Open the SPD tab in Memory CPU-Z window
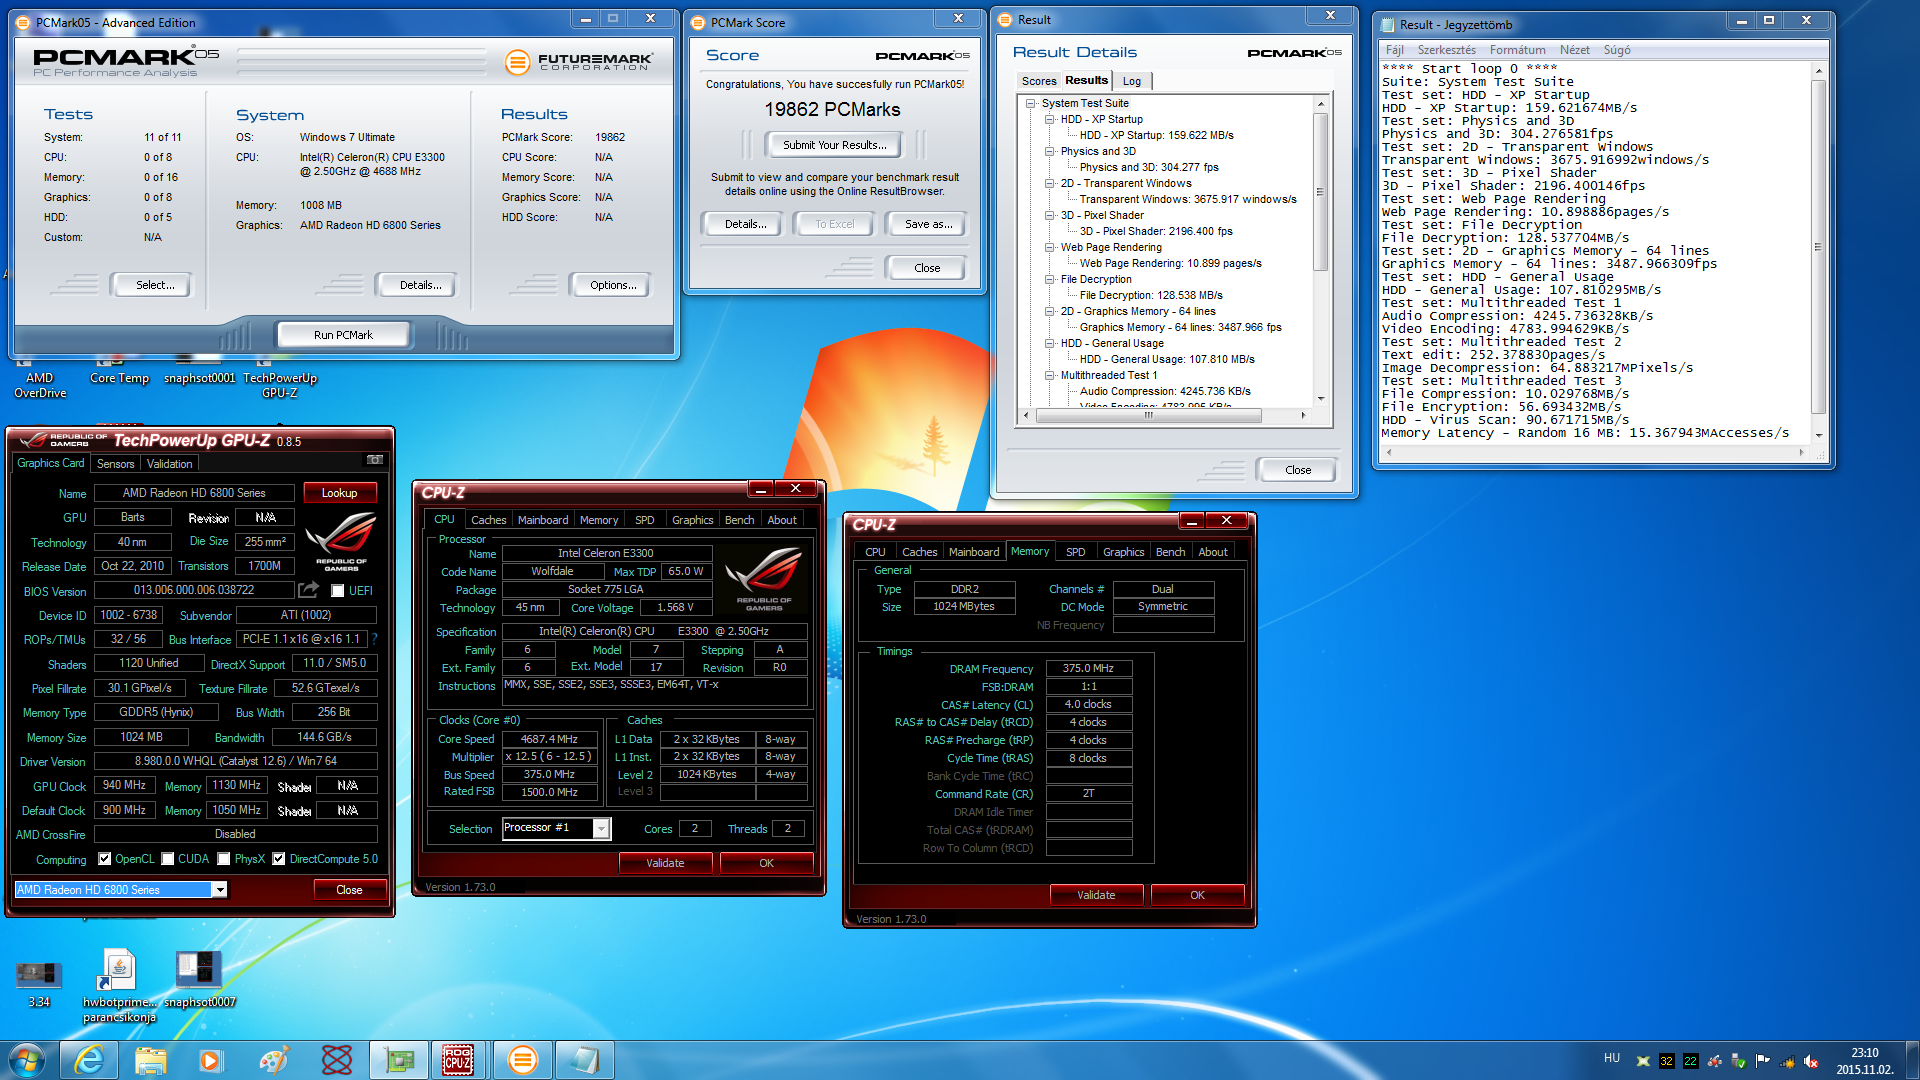 click(1075, 552)
